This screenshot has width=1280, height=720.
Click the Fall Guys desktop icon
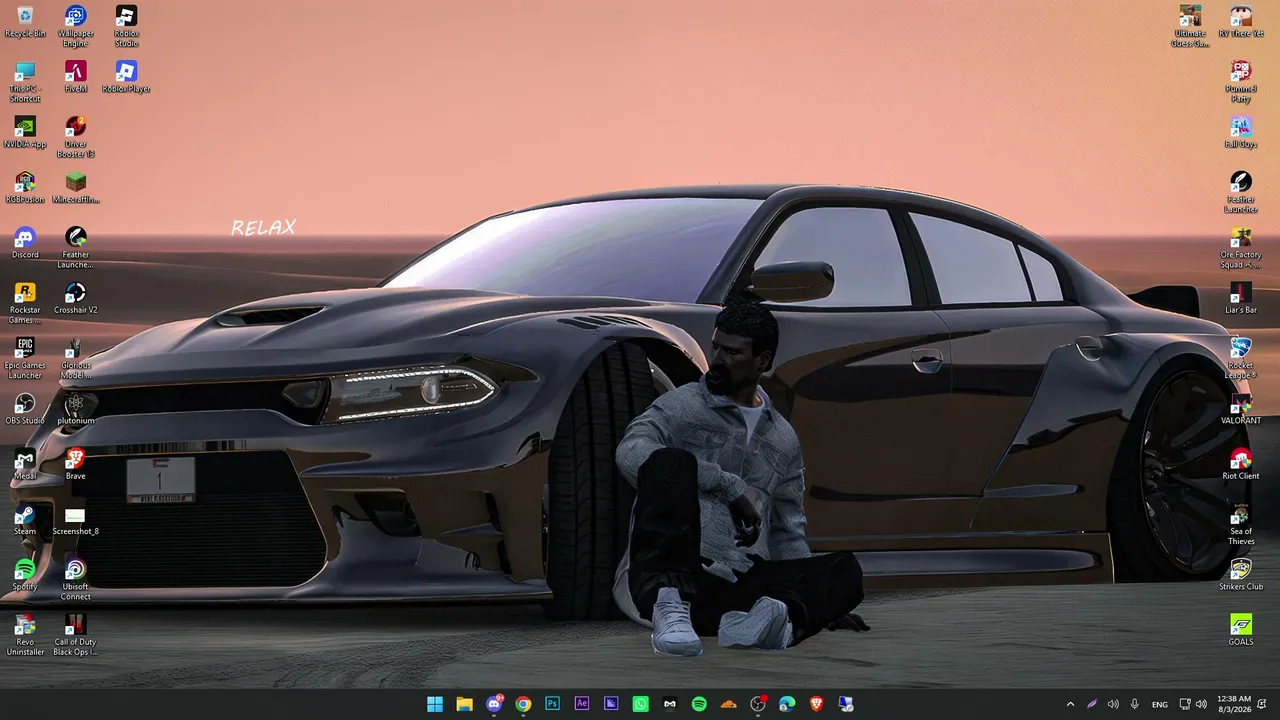point(1241,132)
